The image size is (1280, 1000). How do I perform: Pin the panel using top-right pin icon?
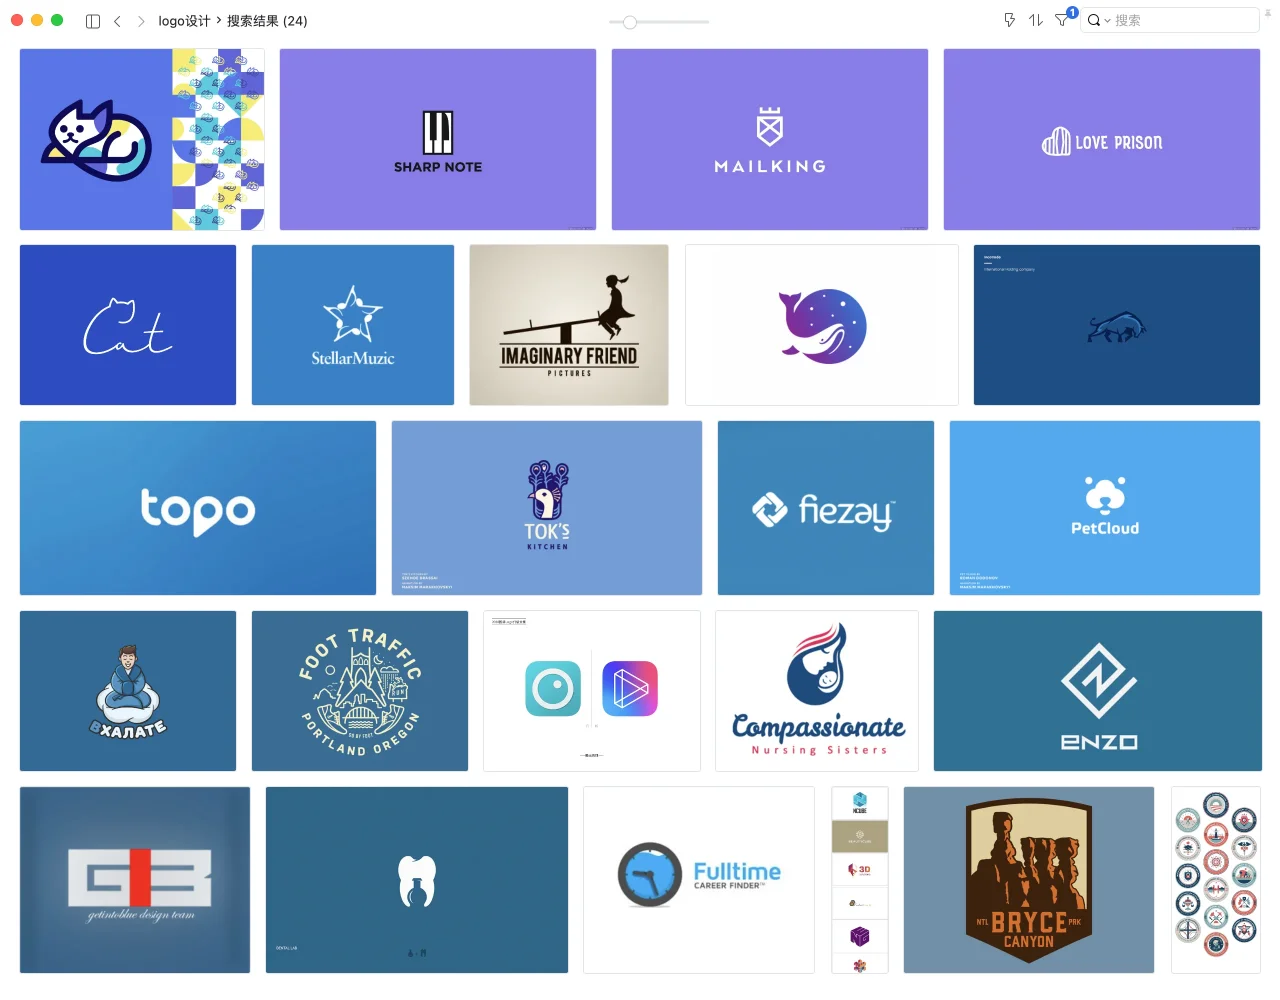tap(1269, 14)
